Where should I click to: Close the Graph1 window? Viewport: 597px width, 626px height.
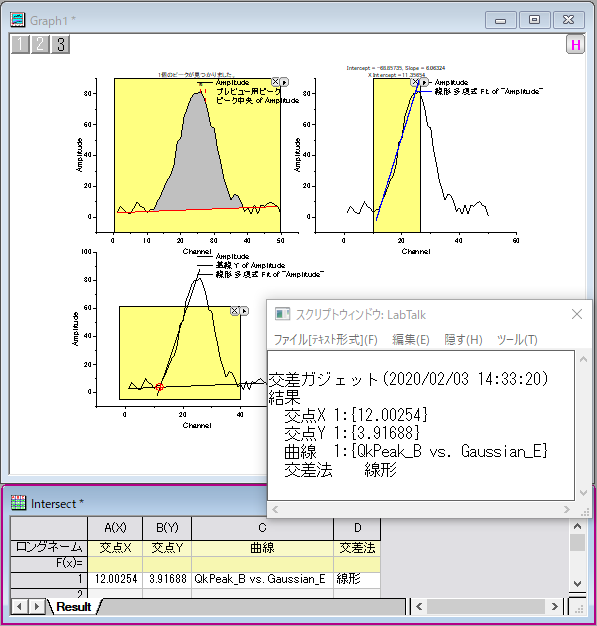tap(568, 20)
